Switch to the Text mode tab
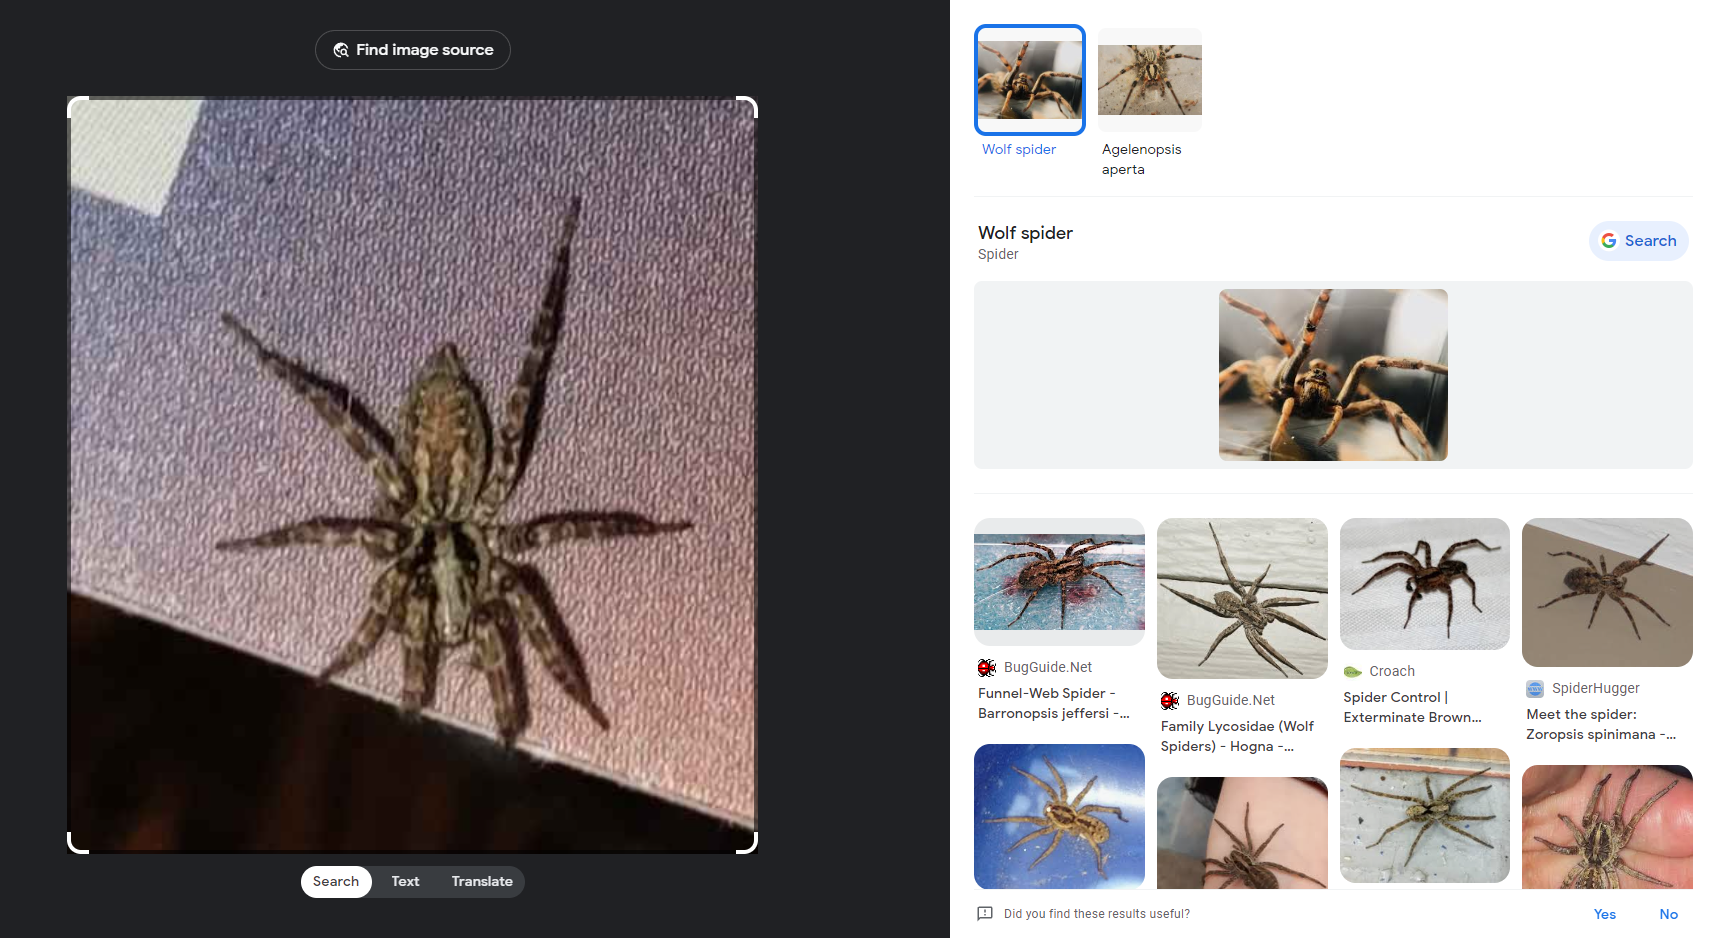The width and height of the screenshot is (1715, 938). [x=405, y=882]
